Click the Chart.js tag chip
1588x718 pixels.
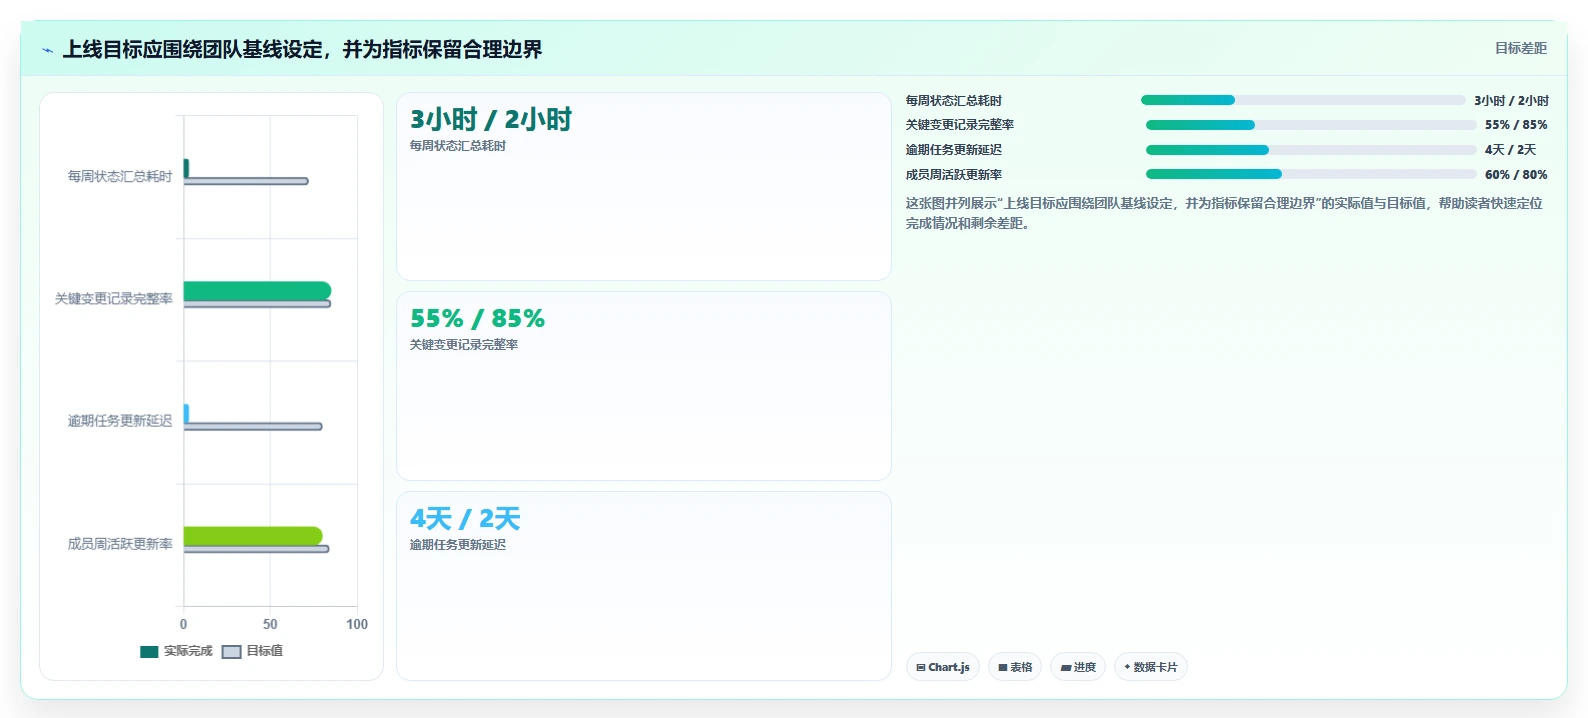click(x=943, y=667)
